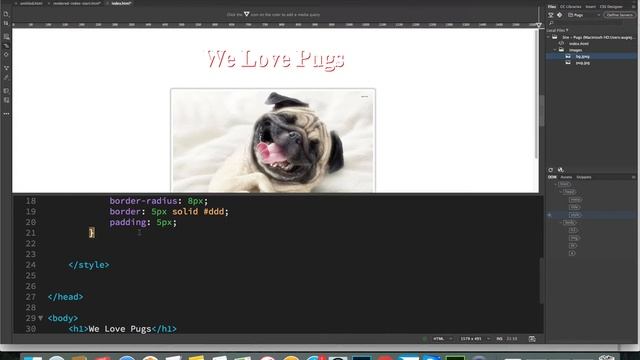Click the Live view vertical scrollbar
640x360 pixels.
coord(537,94)
